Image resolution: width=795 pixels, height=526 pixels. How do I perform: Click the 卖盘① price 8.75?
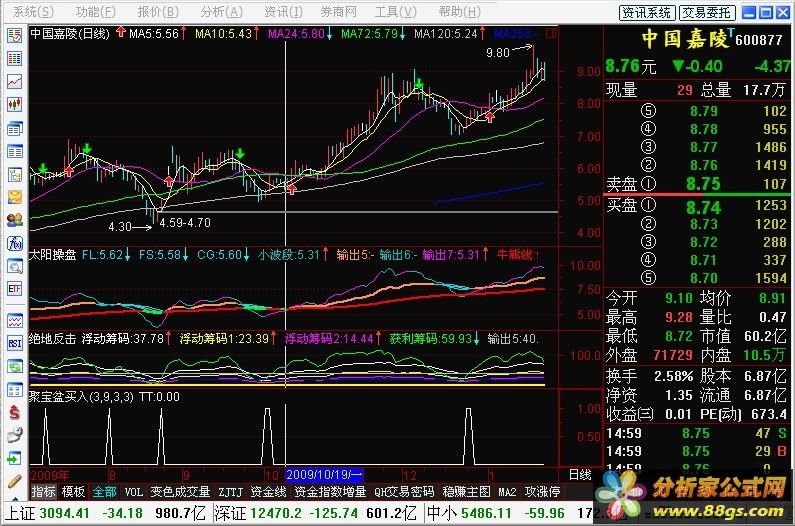(703, 184)
